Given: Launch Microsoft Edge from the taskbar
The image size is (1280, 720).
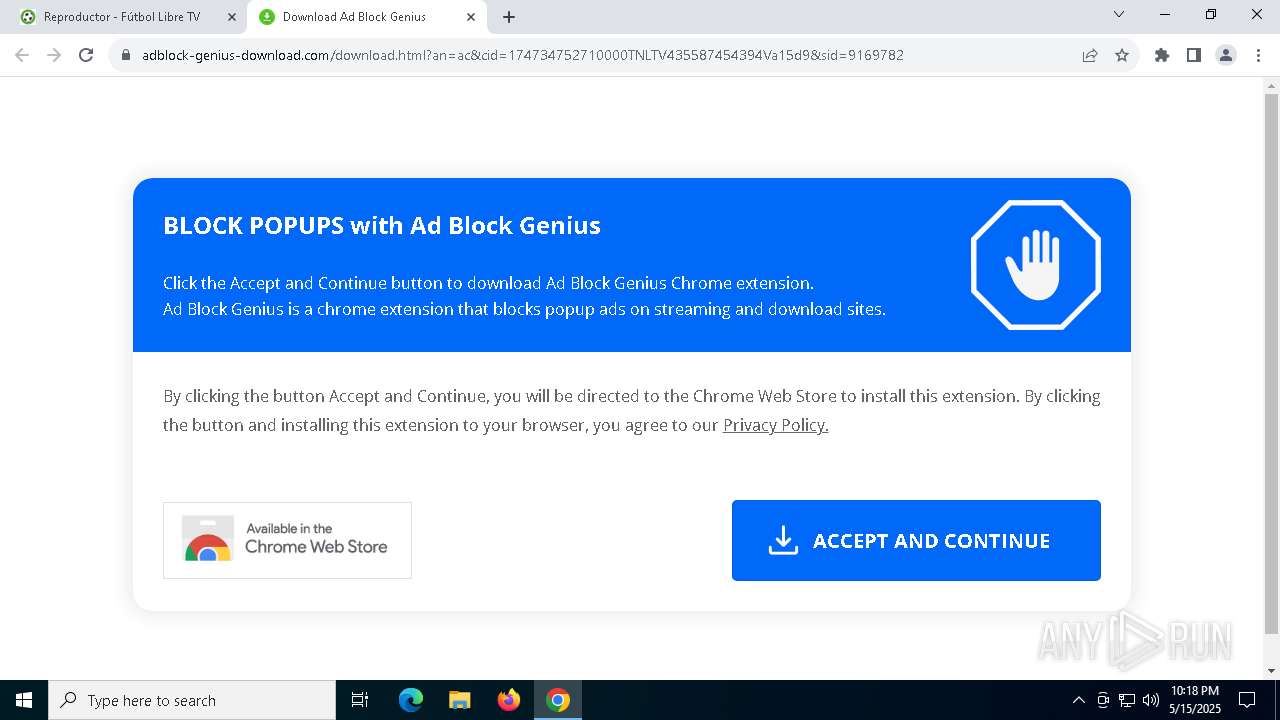Looking at the screenshot, I should point(411,700).
